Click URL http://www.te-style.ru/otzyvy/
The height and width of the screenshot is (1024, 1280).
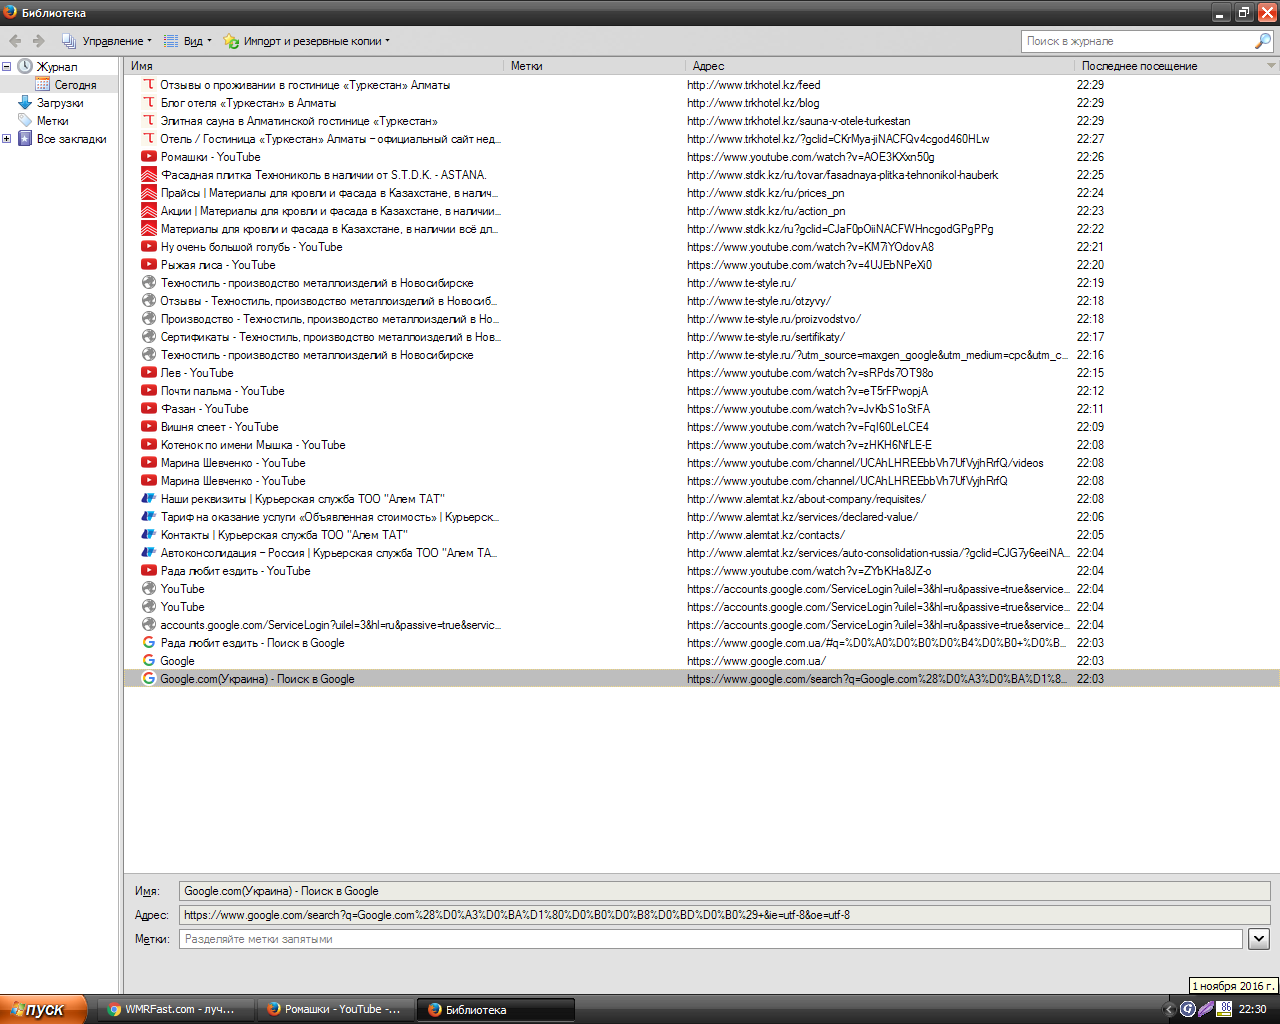(759, 301)
